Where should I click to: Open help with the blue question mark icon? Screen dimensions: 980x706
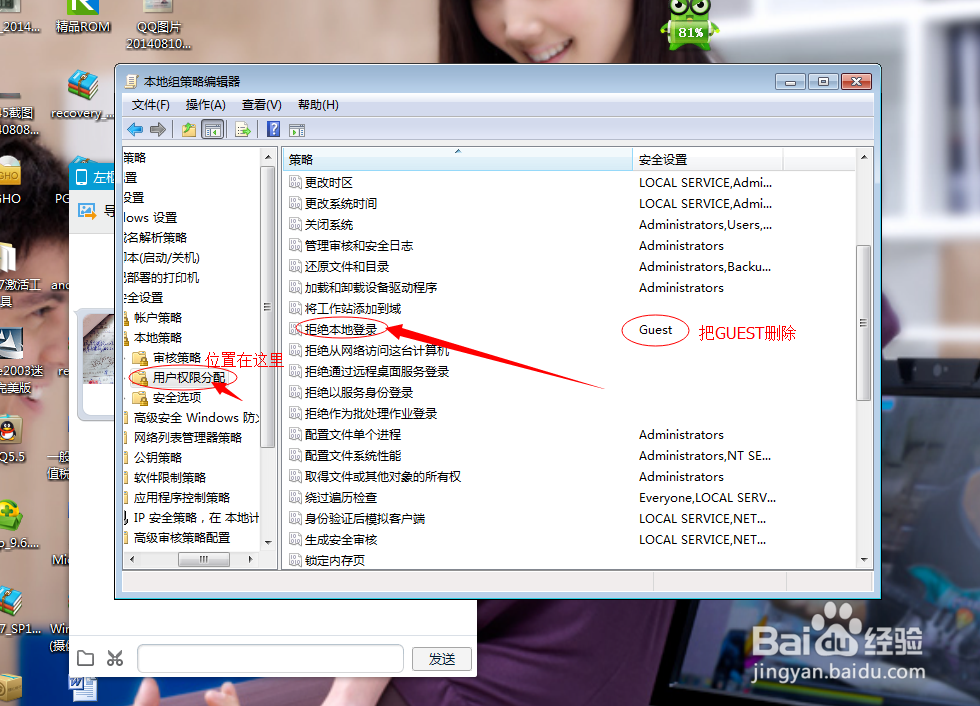pos(271,128)
